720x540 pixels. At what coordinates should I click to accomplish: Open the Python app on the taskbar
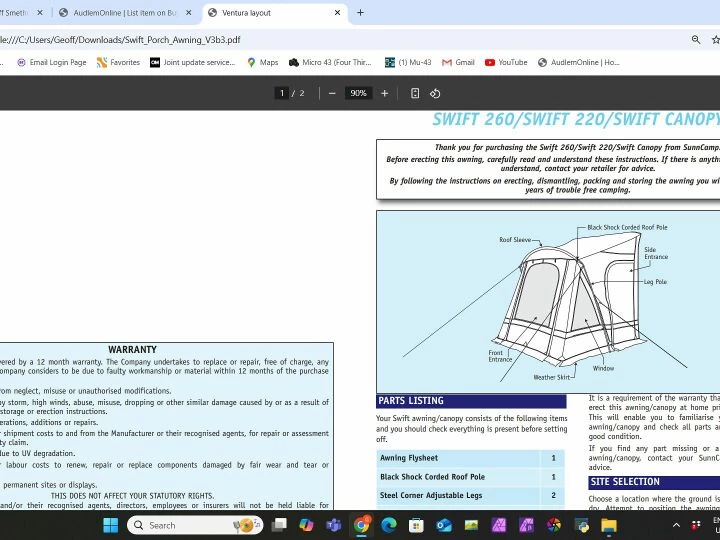(x=582, y=525)
